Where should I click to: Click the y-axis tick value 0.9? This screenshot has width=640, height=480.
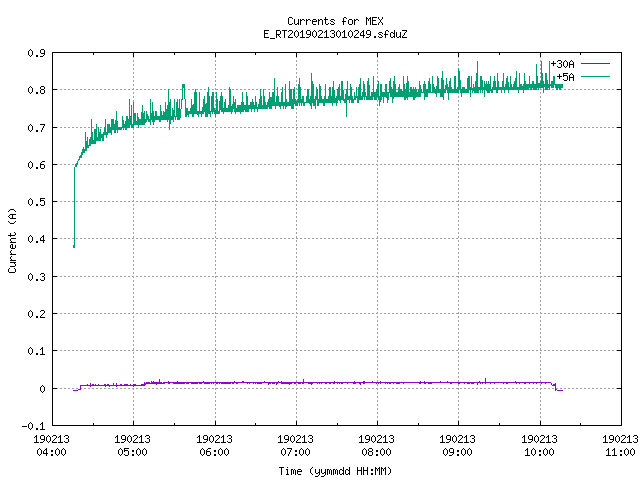tap(36, 53)
